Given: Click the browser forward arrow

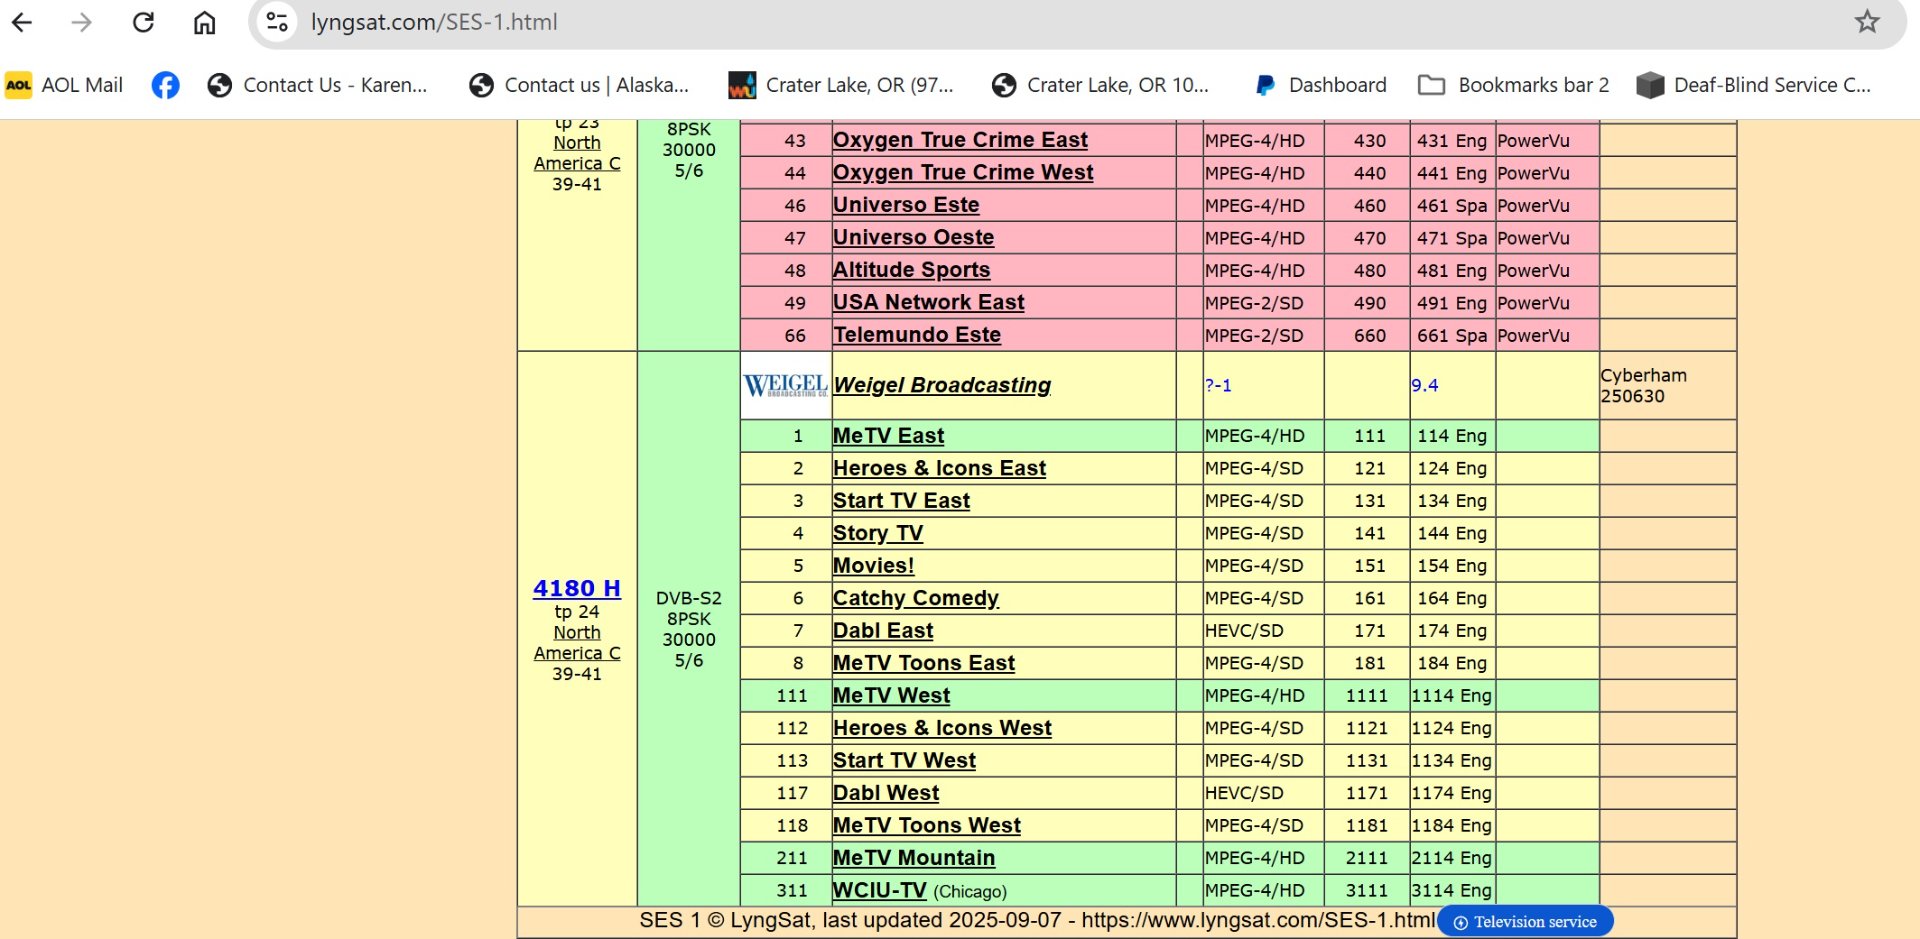Looking at the screenshot, I should pos(82,22).
